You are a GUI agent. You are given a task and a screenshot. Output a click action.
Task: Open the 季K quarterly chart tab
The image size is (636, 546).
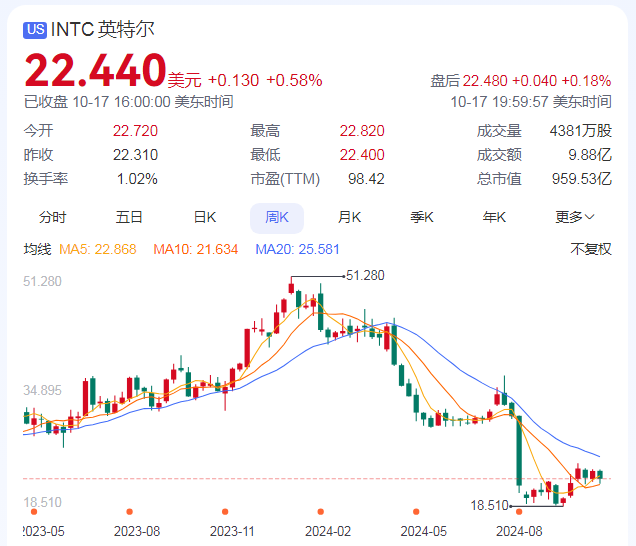422,218
